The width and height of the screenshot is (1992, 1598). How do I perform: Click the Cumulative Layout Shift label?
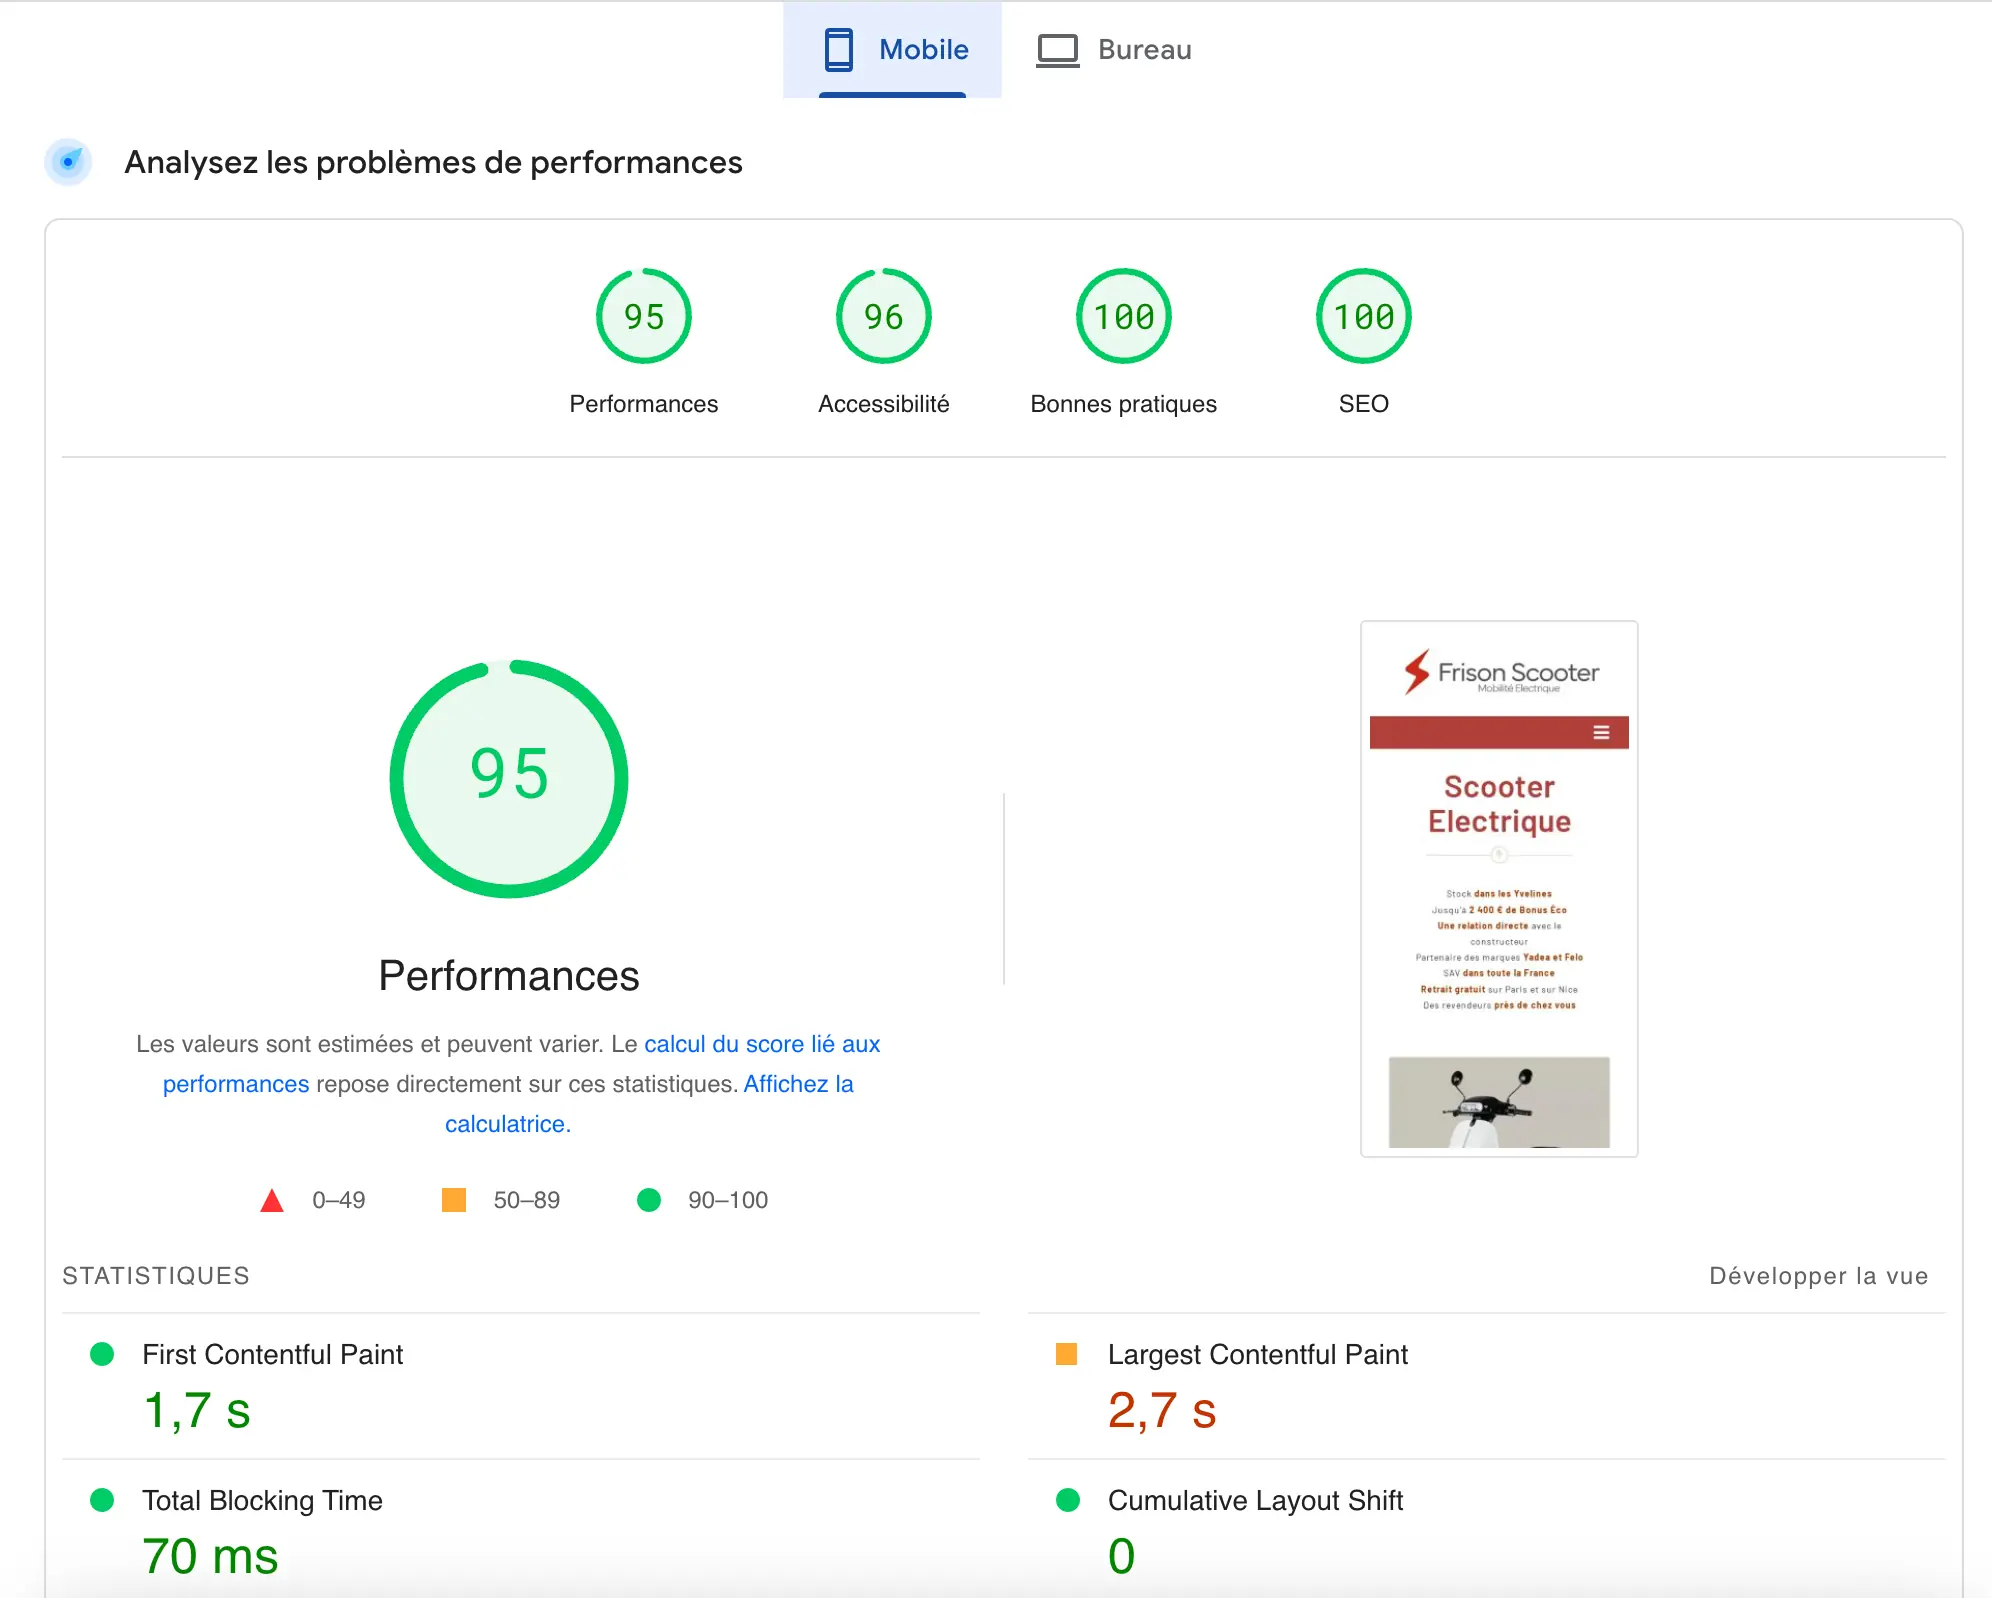pyautogui.click(x=1255, y=1500)
